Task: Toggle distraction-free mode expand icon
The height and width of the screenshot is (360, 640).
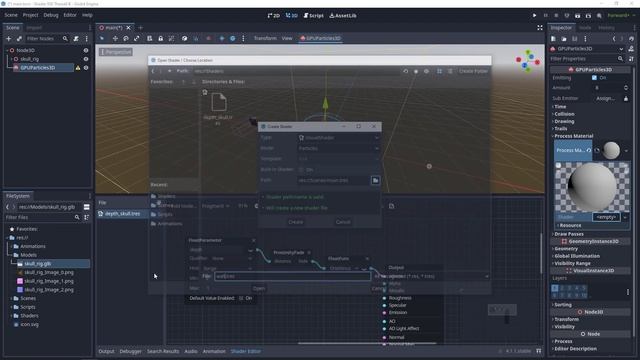Action: 540,28
